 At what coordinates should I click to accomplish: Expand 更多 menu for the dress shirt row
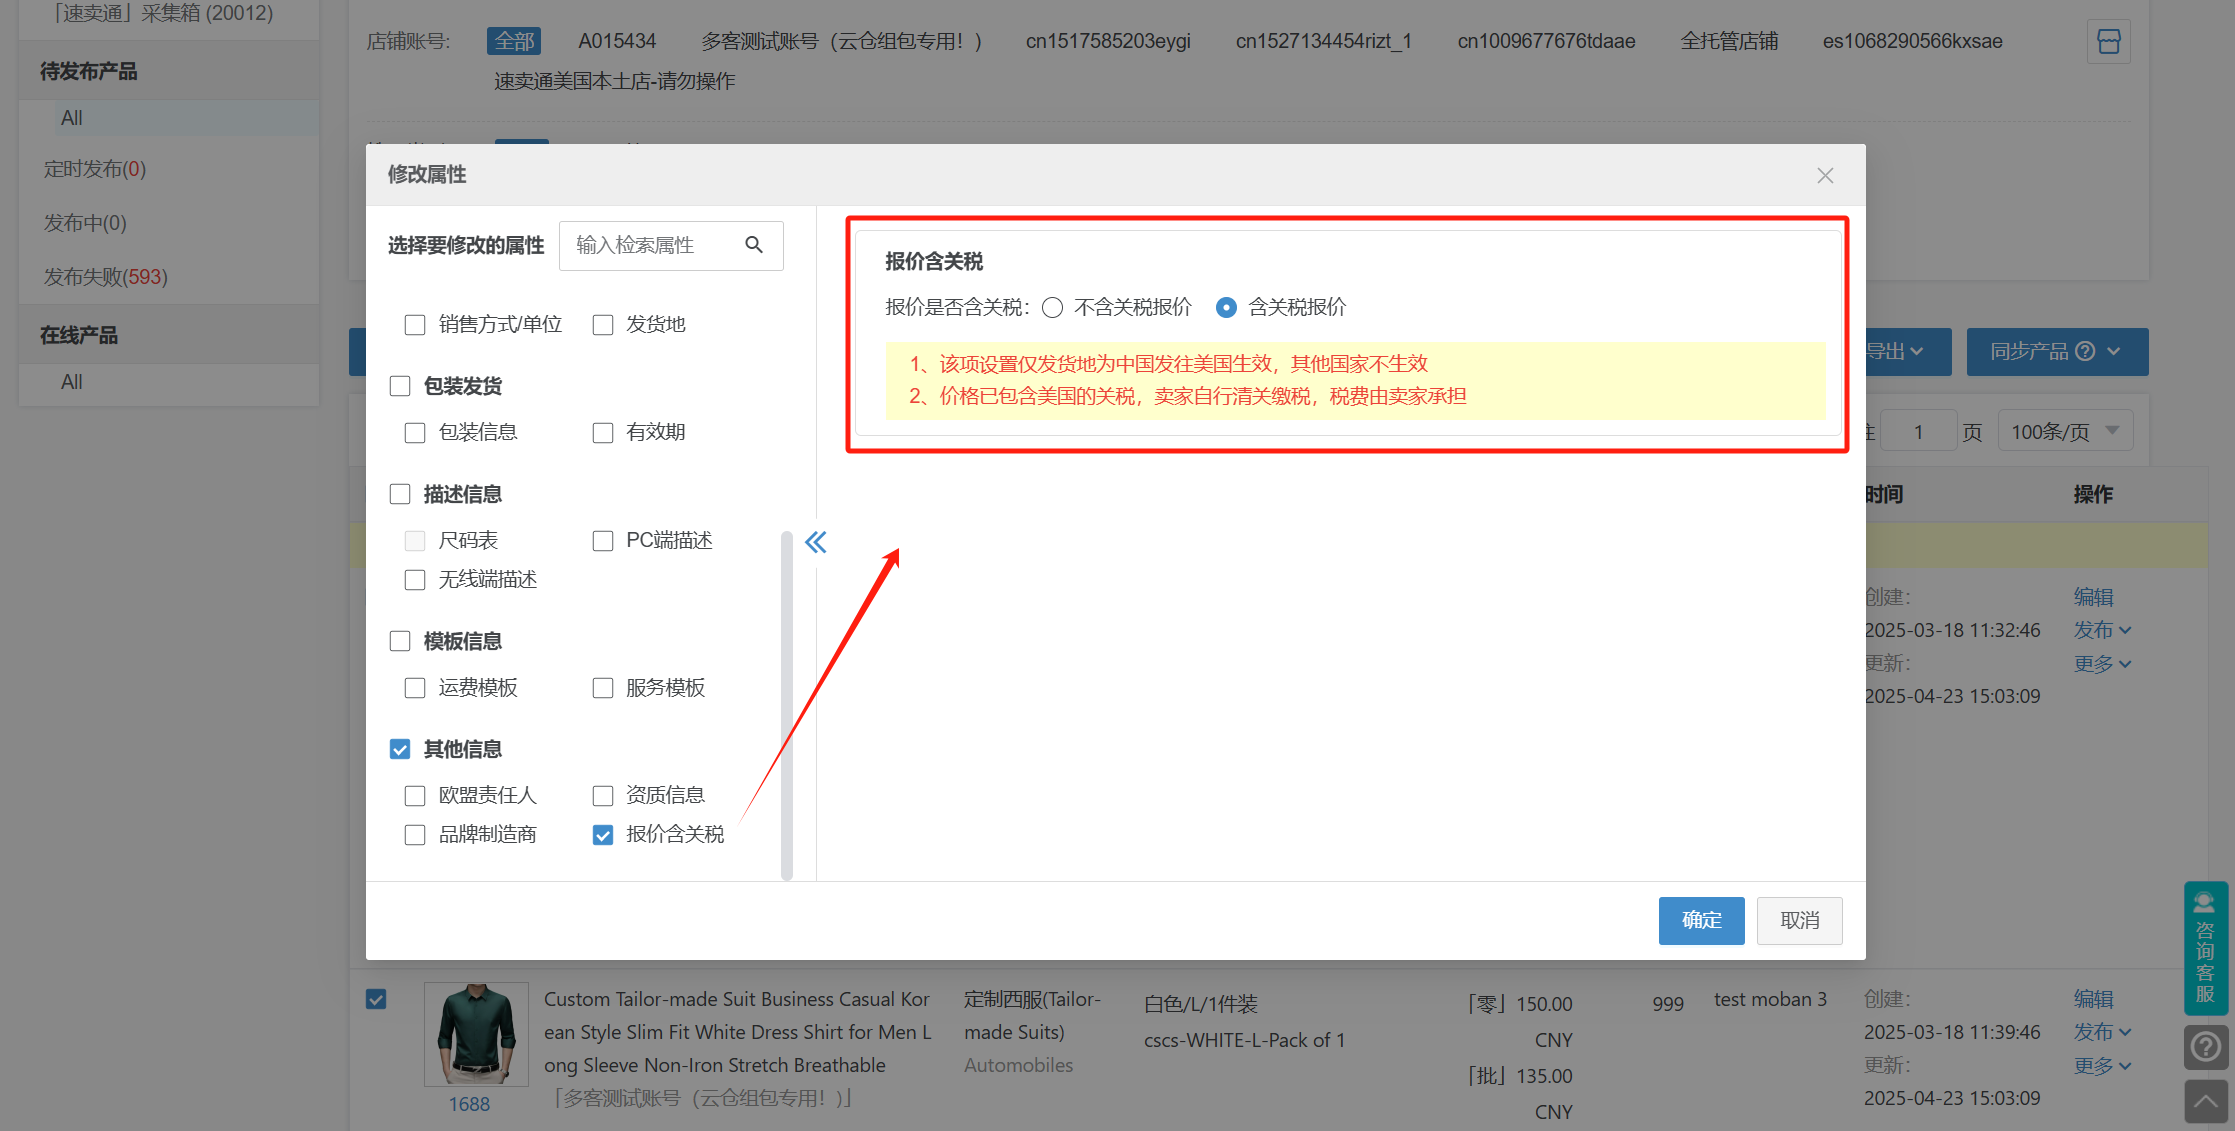tap(2102, 1066)
